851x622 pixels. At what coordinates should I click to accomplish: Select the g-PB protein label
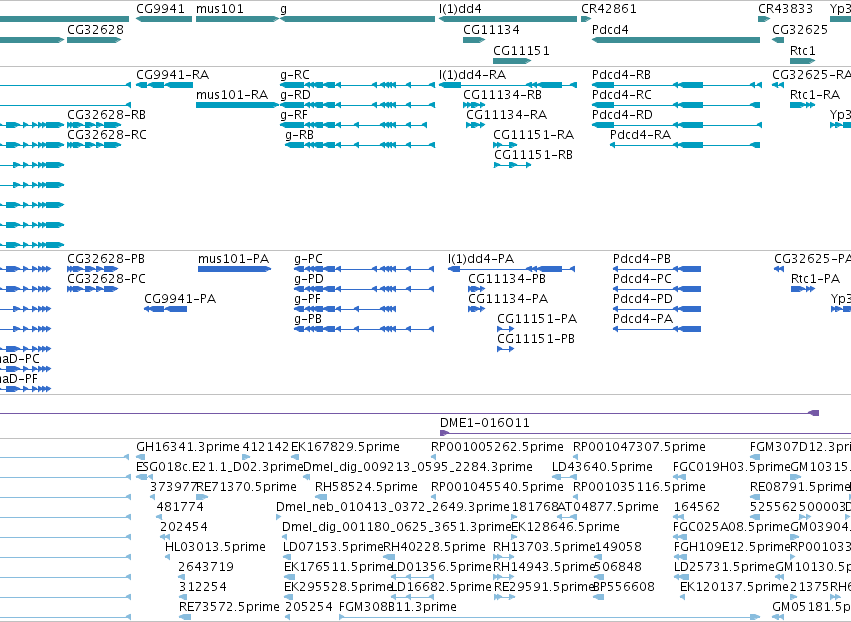[308, 319]
